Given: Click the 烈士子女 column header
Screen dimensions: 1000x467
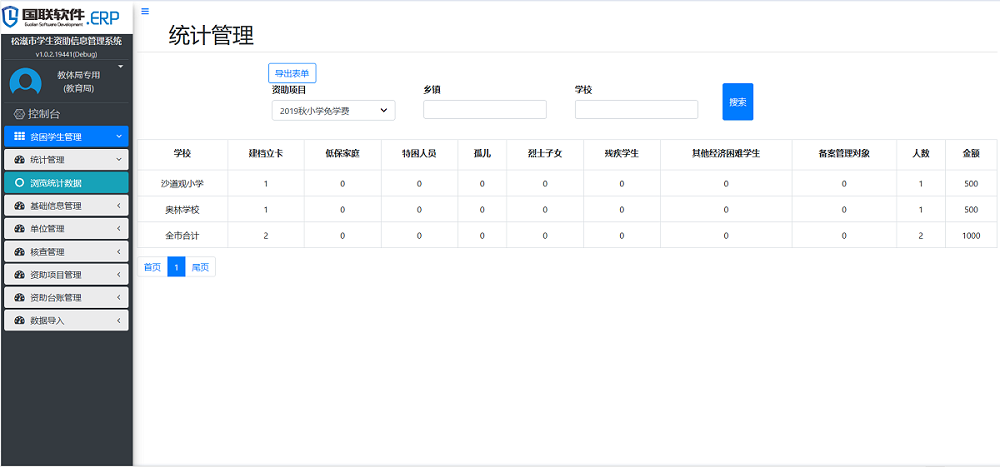Looking at the screenshot, I should coord(545,154).
